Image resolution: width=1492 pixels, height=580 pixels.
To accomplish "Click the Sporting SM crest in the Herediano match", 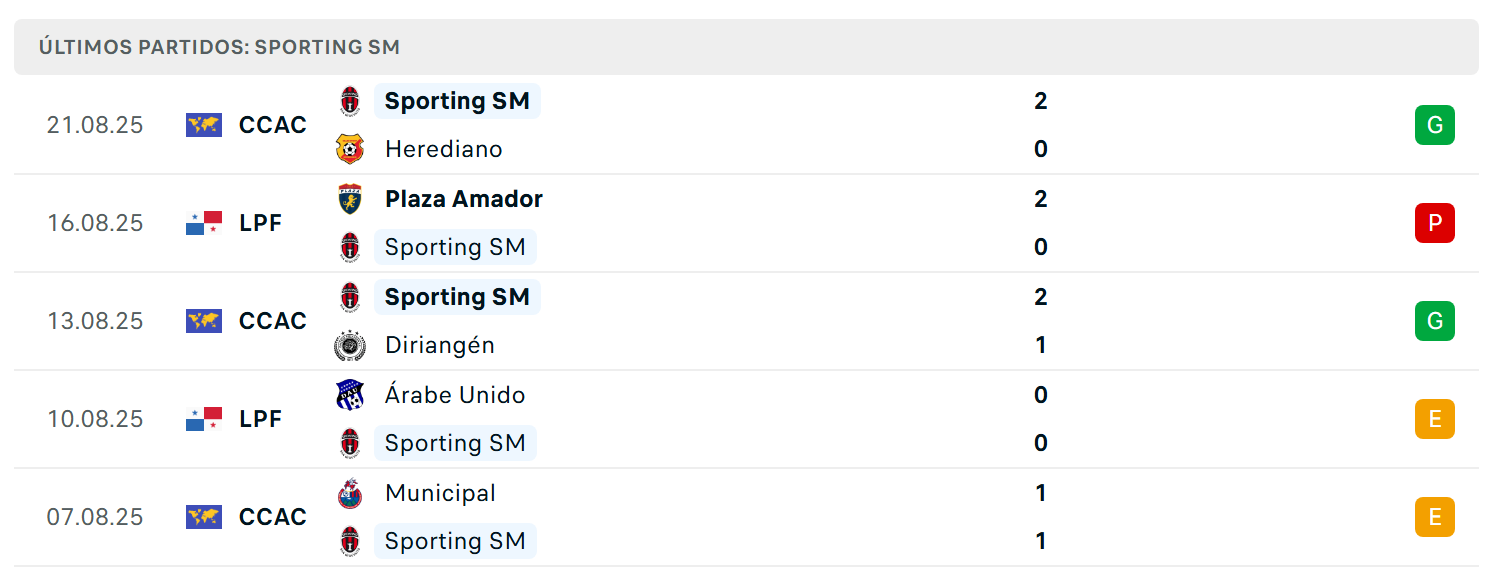I will (x=349, y=101).
